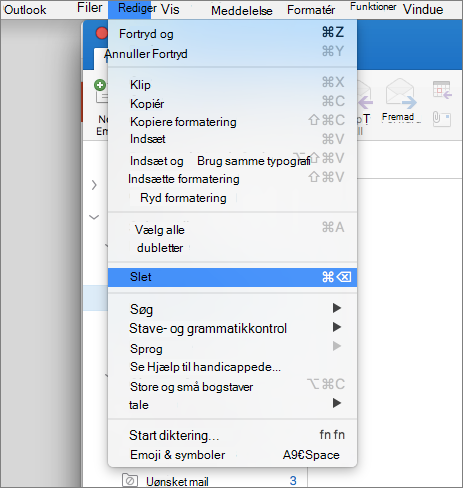The height and width of the screenshot is (488, 463).
Task: Click Slet highlighted menu item
Action: tap(232, 277)
